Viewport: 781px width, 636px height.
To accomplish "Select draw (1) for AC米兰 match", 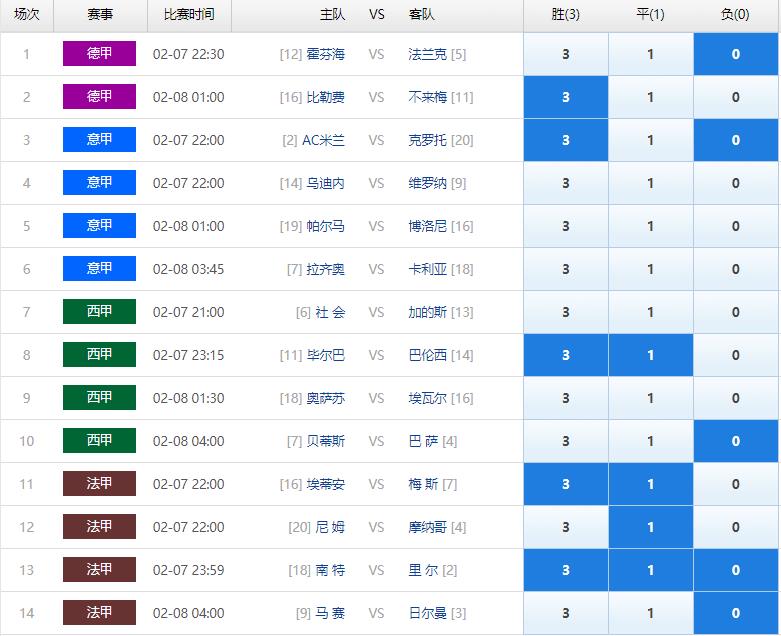I will [651, 140].
